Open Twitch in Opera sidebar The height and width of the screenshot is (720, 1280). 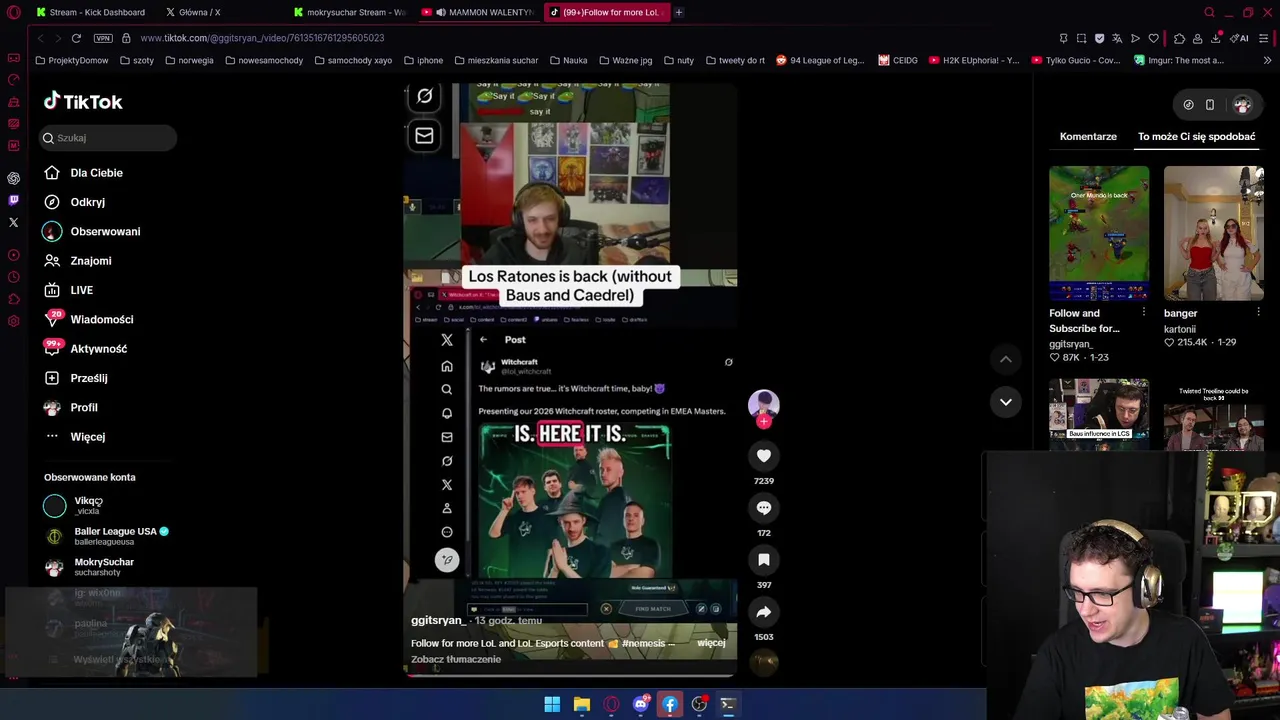pyautogui.click(x=14, y=200)
